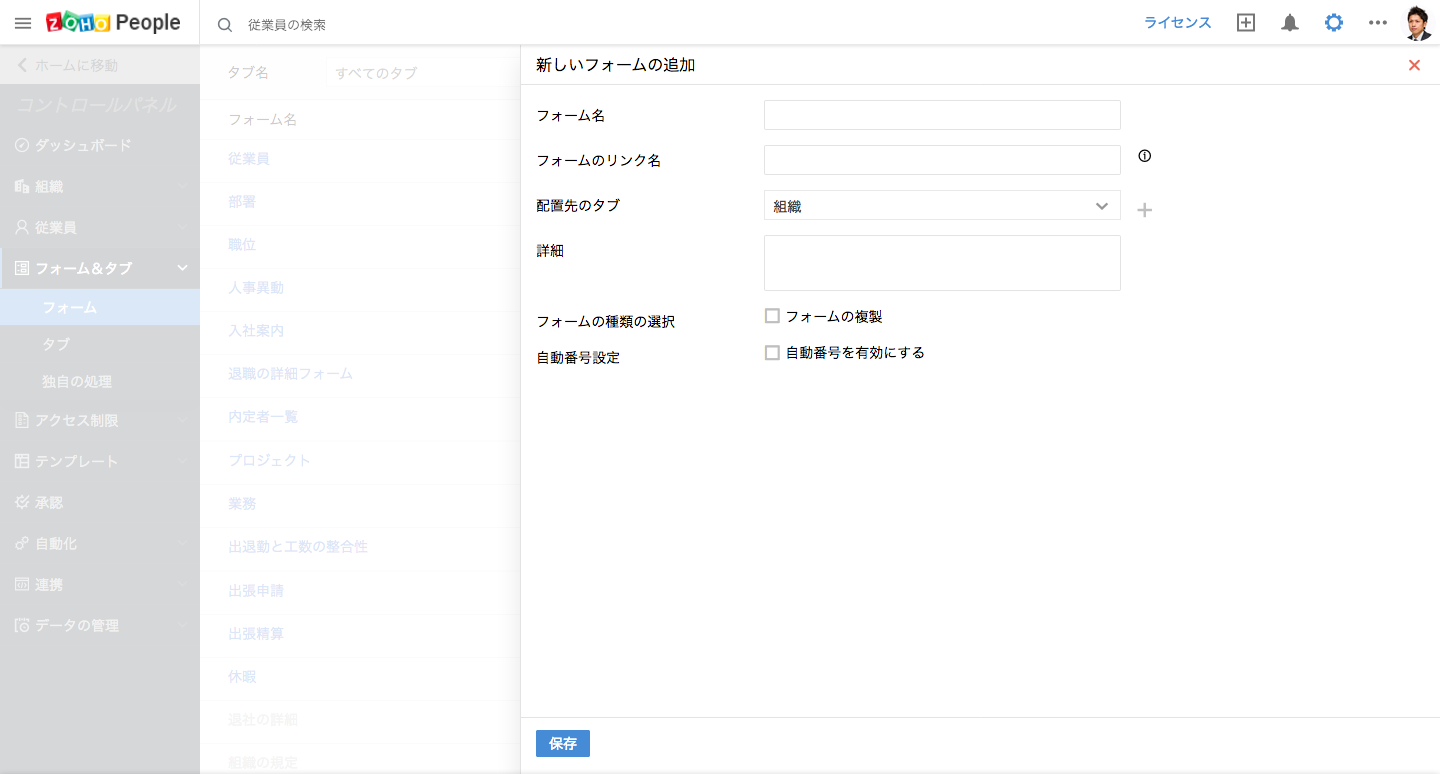Collapse the フォーム&タブ sidebar section
The height and width of the screenshot is (774, 1440).
[183, 268]
